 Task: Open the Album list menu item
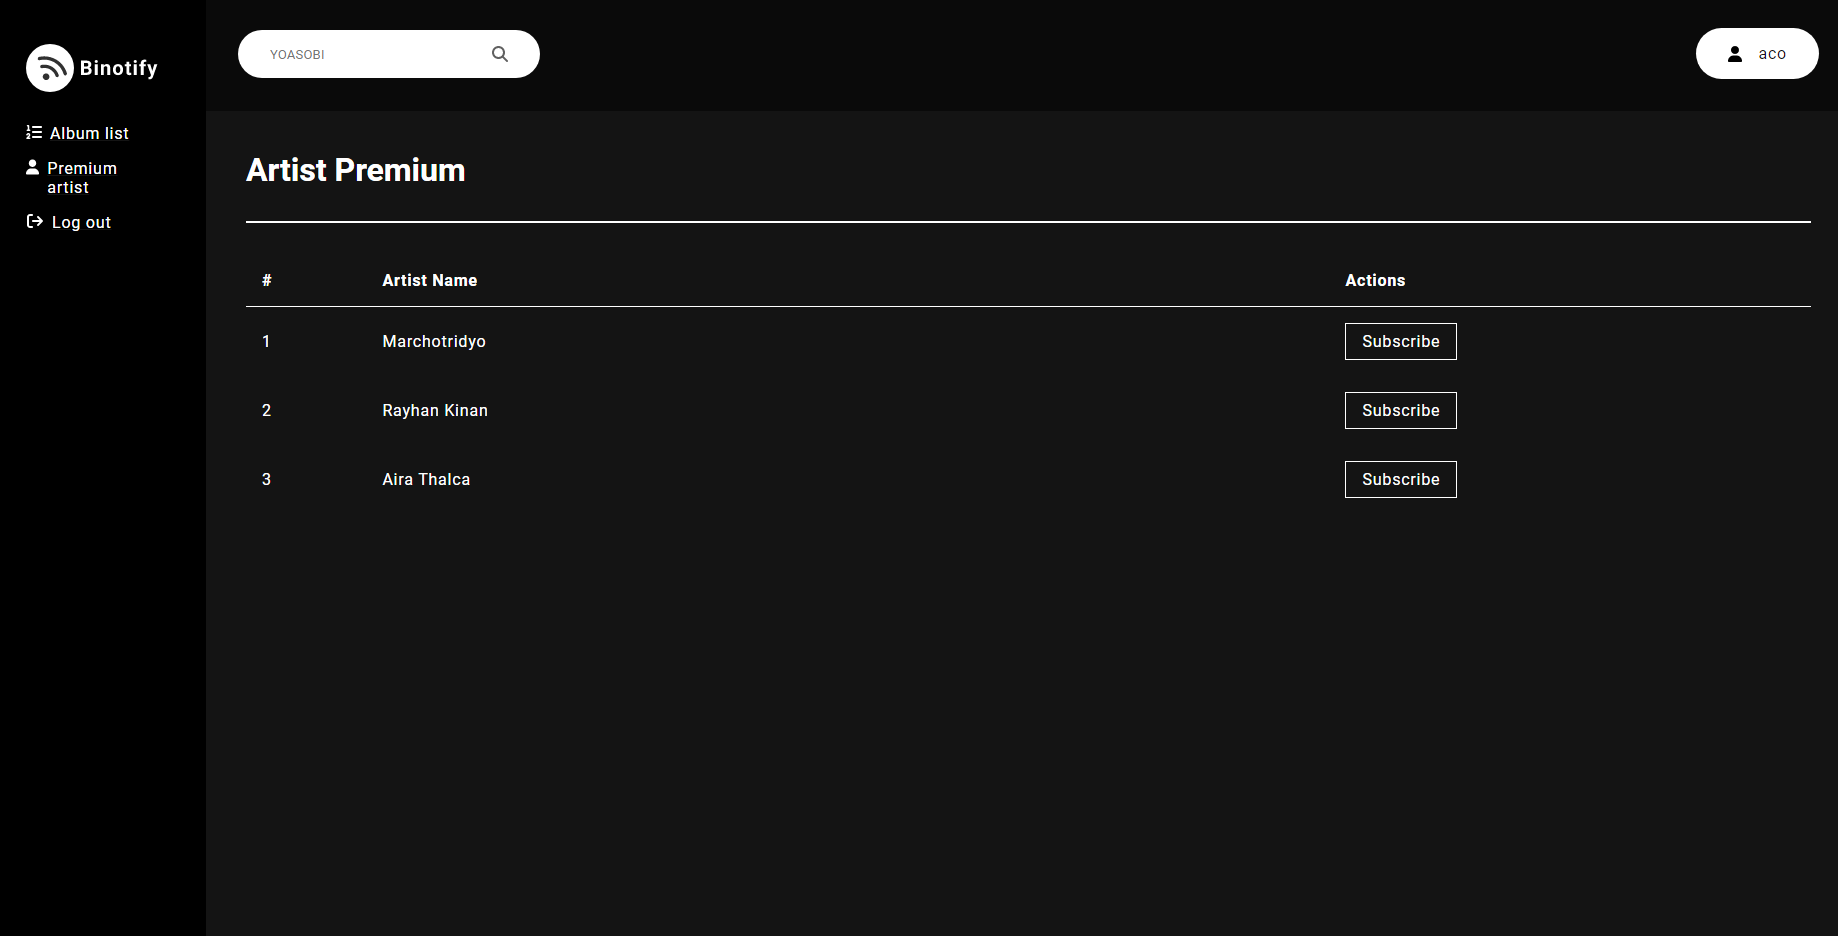pyautogui.click(x=78, y=133)
